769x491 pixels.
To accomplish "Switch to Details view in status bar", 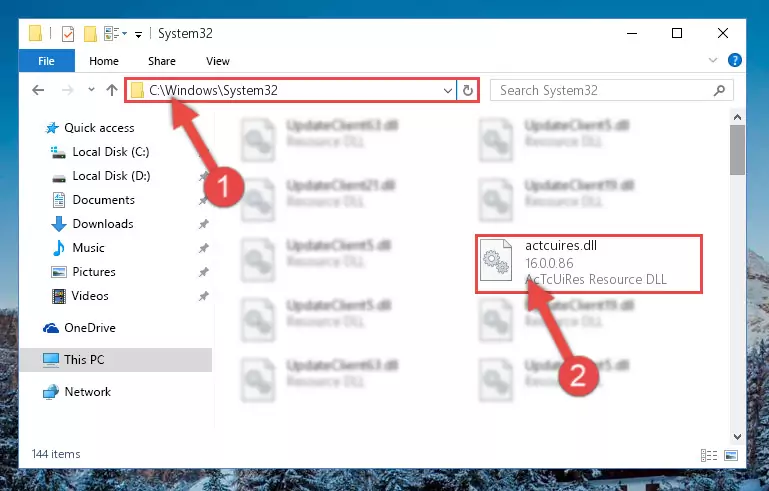I will (x=709, y=455).
